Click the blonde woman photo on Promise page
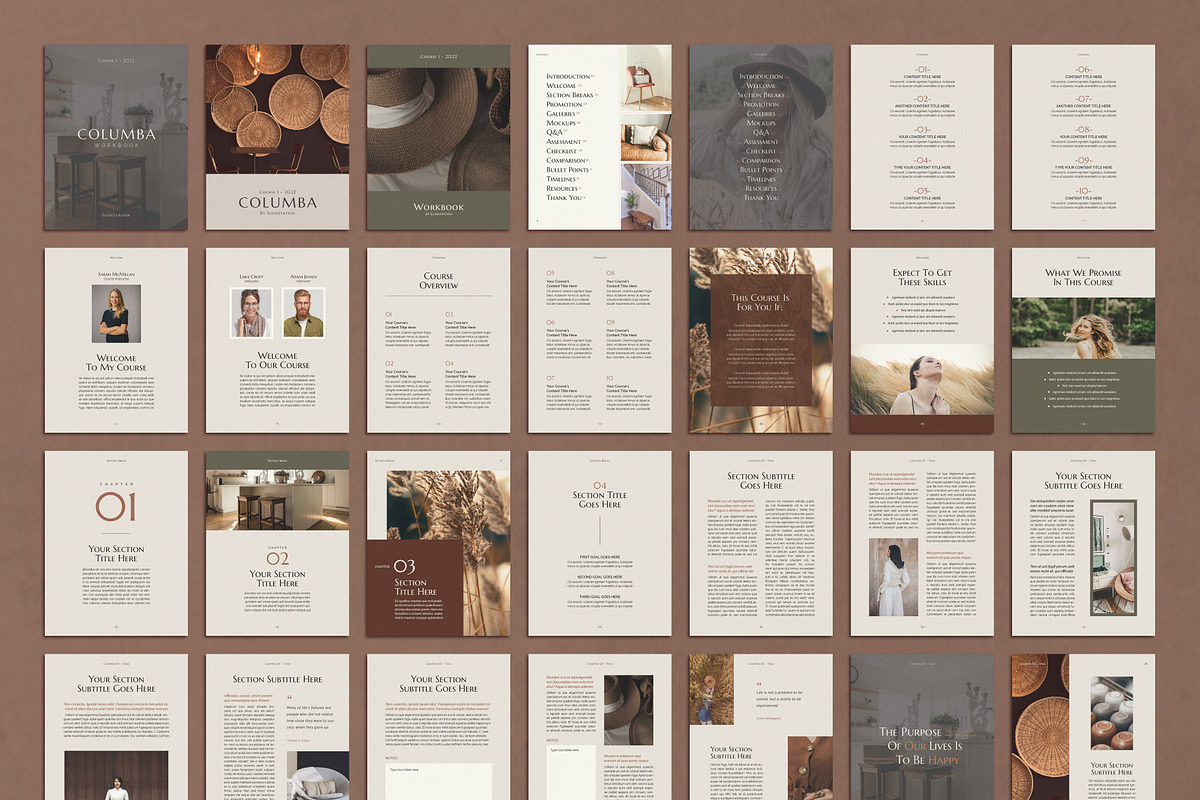The image size is (1200, 800). (x=1083, y=329)
